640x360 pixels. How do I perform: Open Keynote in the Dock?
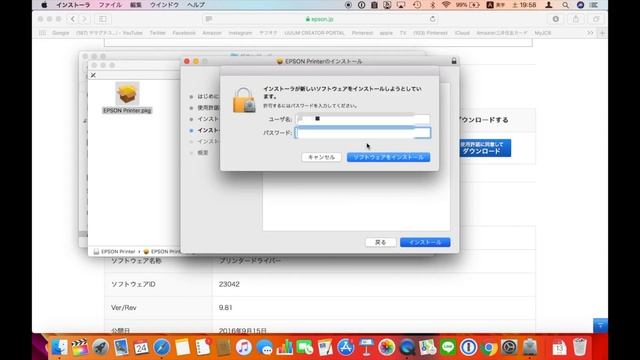(366, 347)
